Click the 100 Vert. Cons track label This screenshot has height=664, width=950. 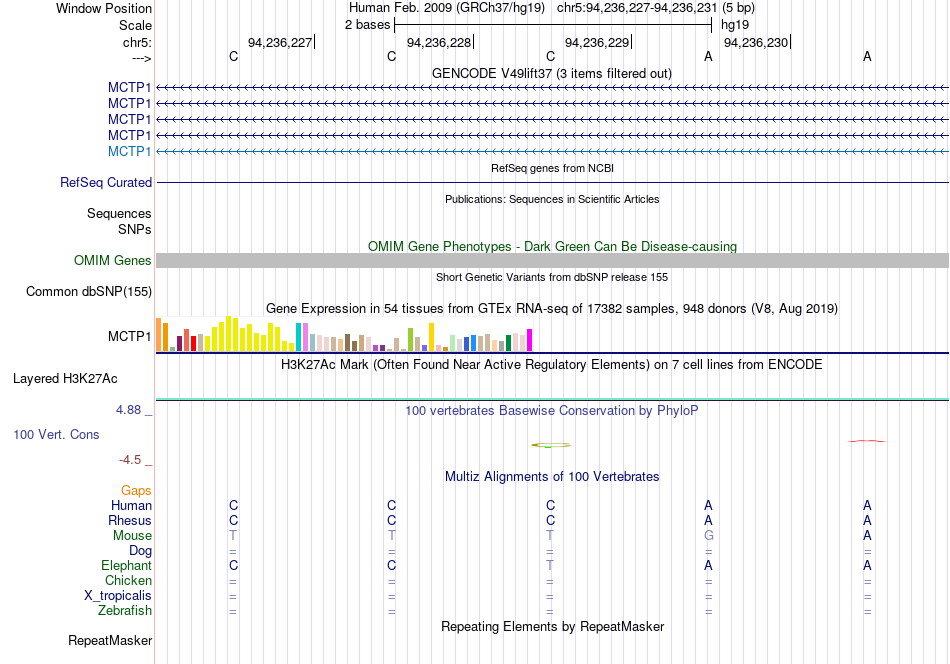56,434
